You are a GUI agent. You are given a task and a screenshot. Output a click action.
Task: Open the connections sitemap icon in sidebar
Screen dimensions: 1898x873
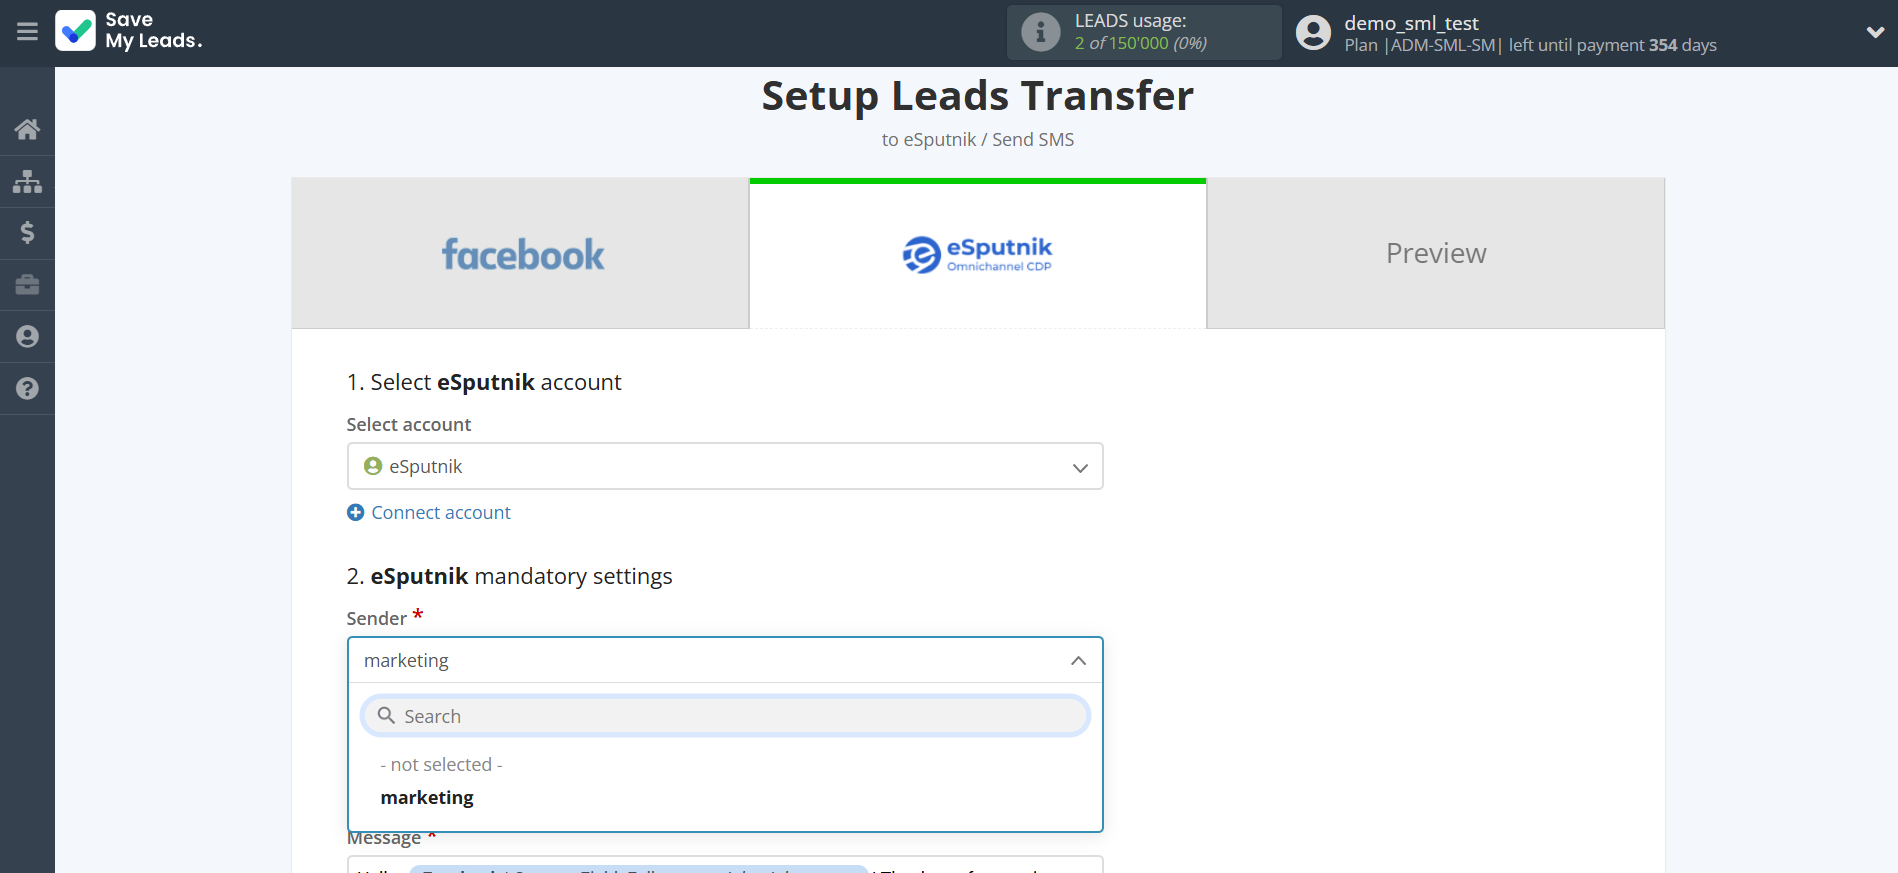click(x=27, y=181)
